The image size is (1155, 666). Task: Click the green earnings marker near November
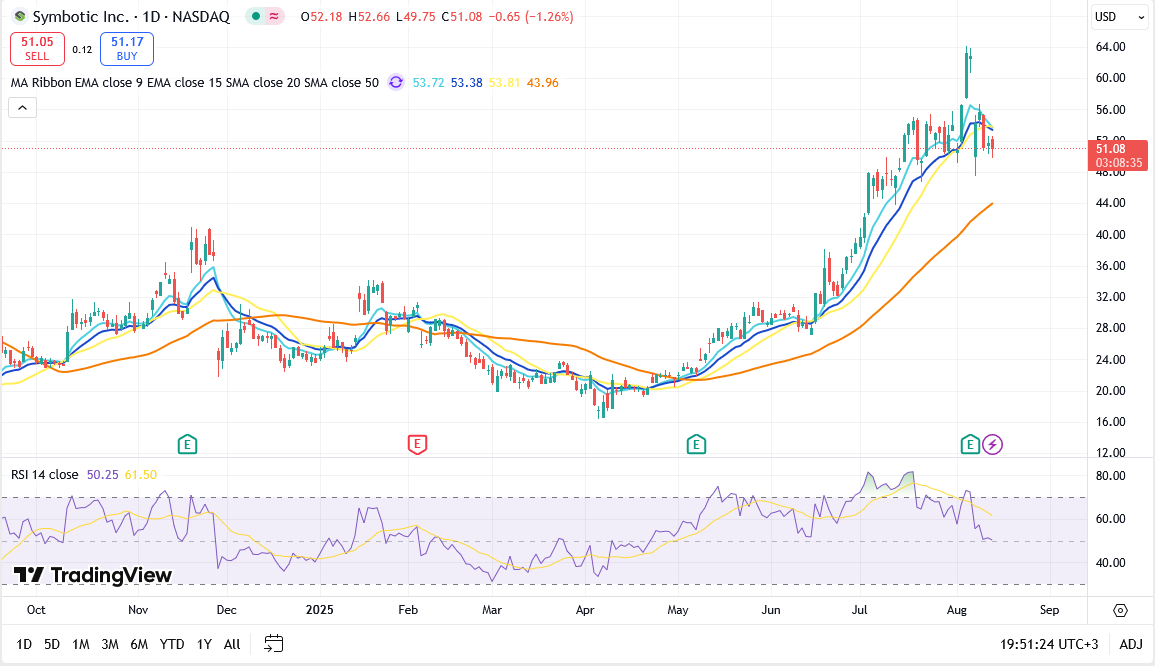pyautogui.click(x=186, y=443)
